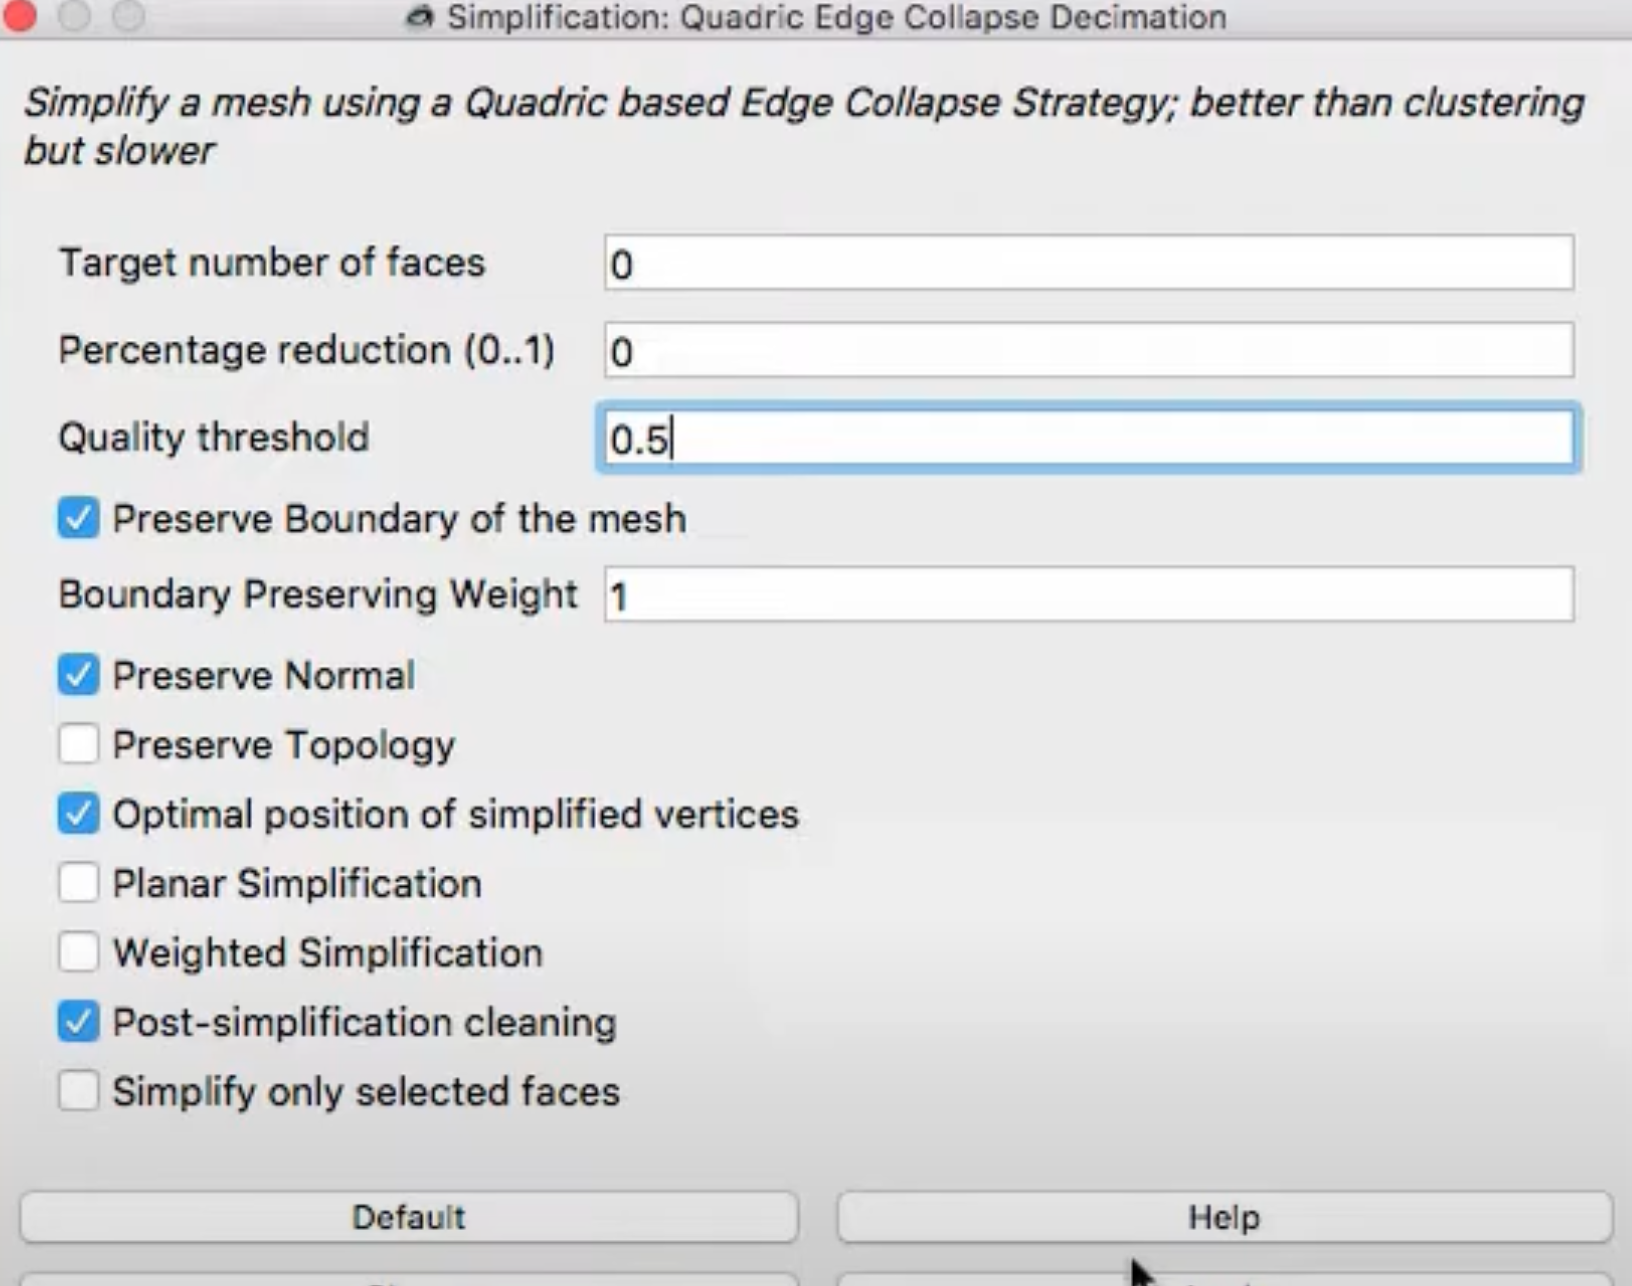This screenshot has height=1286, width=1632.
Task: Open the Help button
Action: (x=1224, y=1217)
